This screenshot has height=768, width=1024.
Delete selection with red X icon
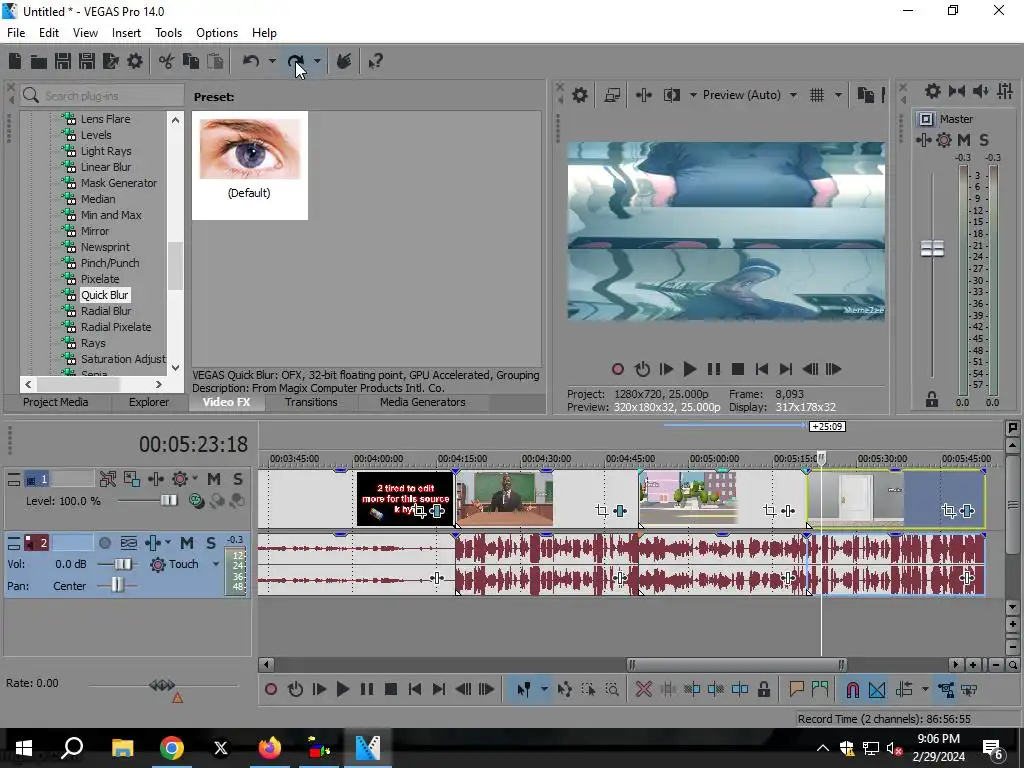(643, 689)
